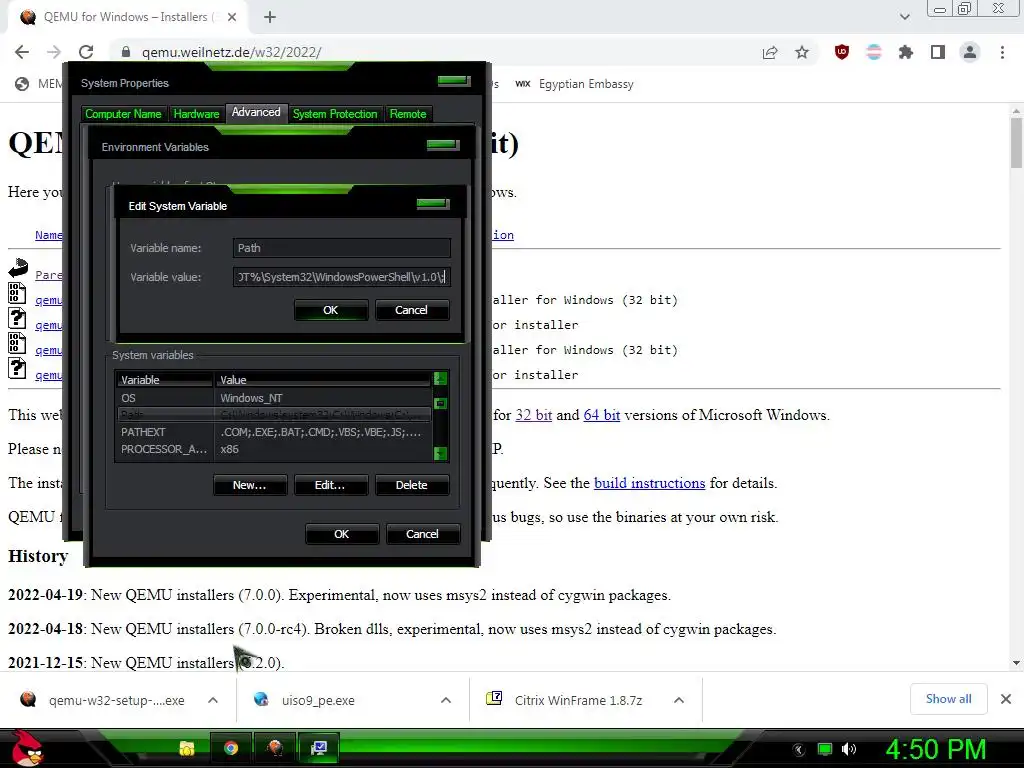The image size is (1024, 768).
Task: Click the page vertical scrollbar thumb
Action: point(1016,142)
